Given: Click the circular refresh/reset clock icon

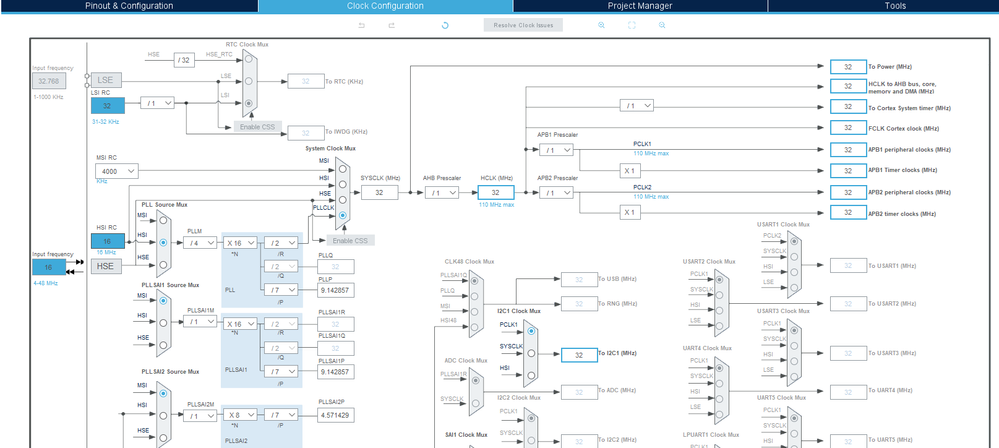Looking at the screenshot, I should tap(445, 25).
